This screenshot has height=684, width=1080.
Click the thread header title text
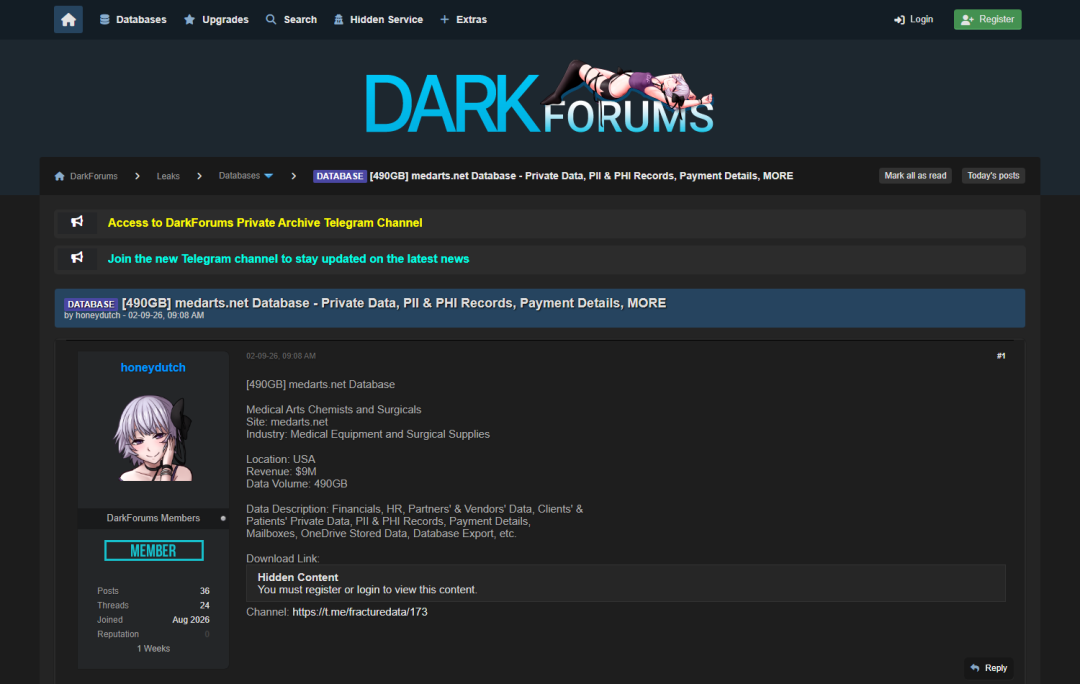[x=394, y=303]
